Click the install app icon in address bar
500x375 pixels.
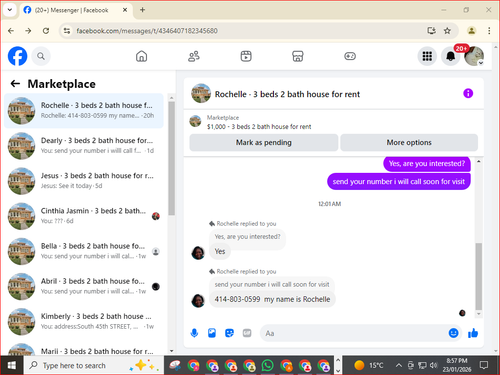coord(431,31)
